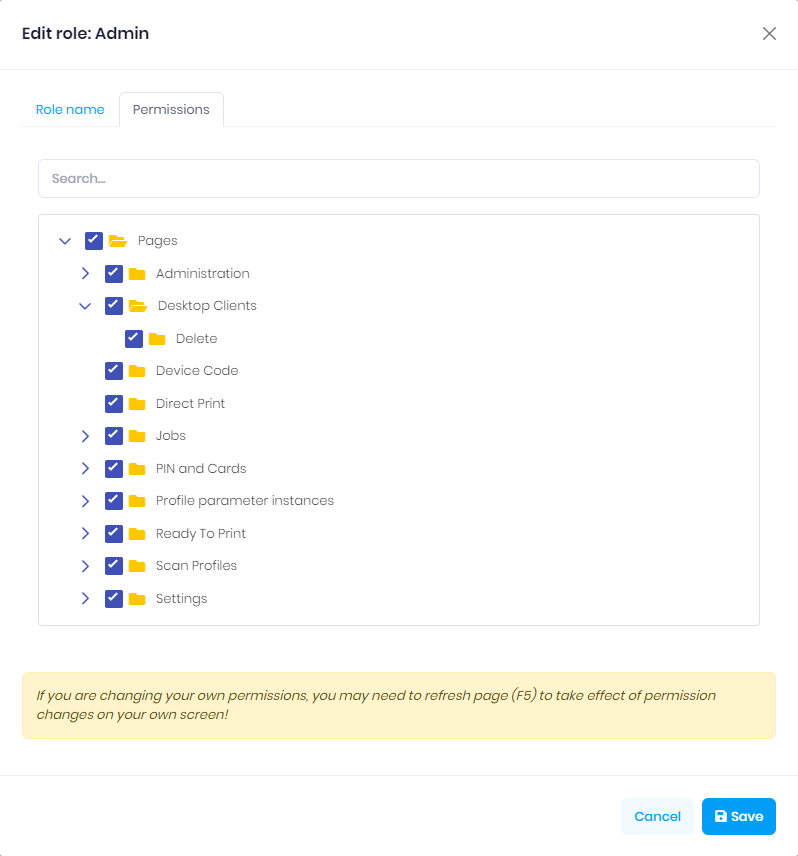Click the Delete folder icon
The width and height of the screenshot is (798, 856).
157,339
